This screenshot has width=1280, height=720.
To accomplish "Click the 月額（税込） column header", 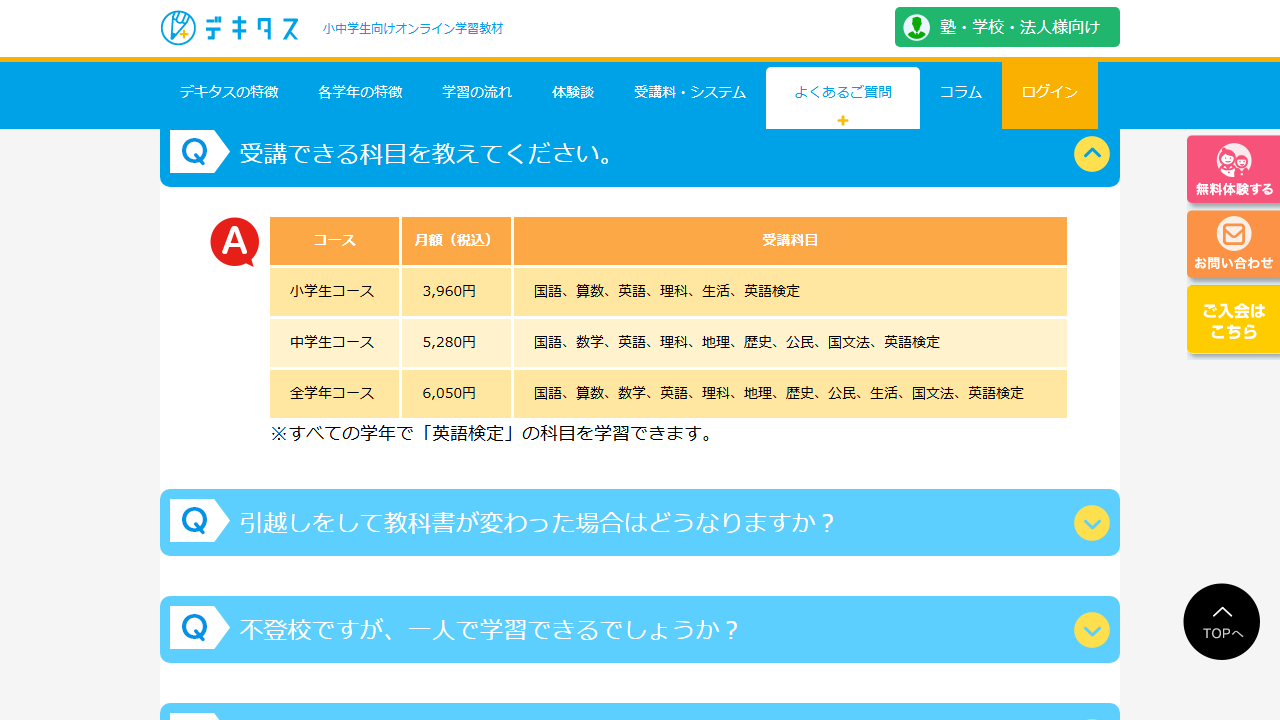I will 456,241.
